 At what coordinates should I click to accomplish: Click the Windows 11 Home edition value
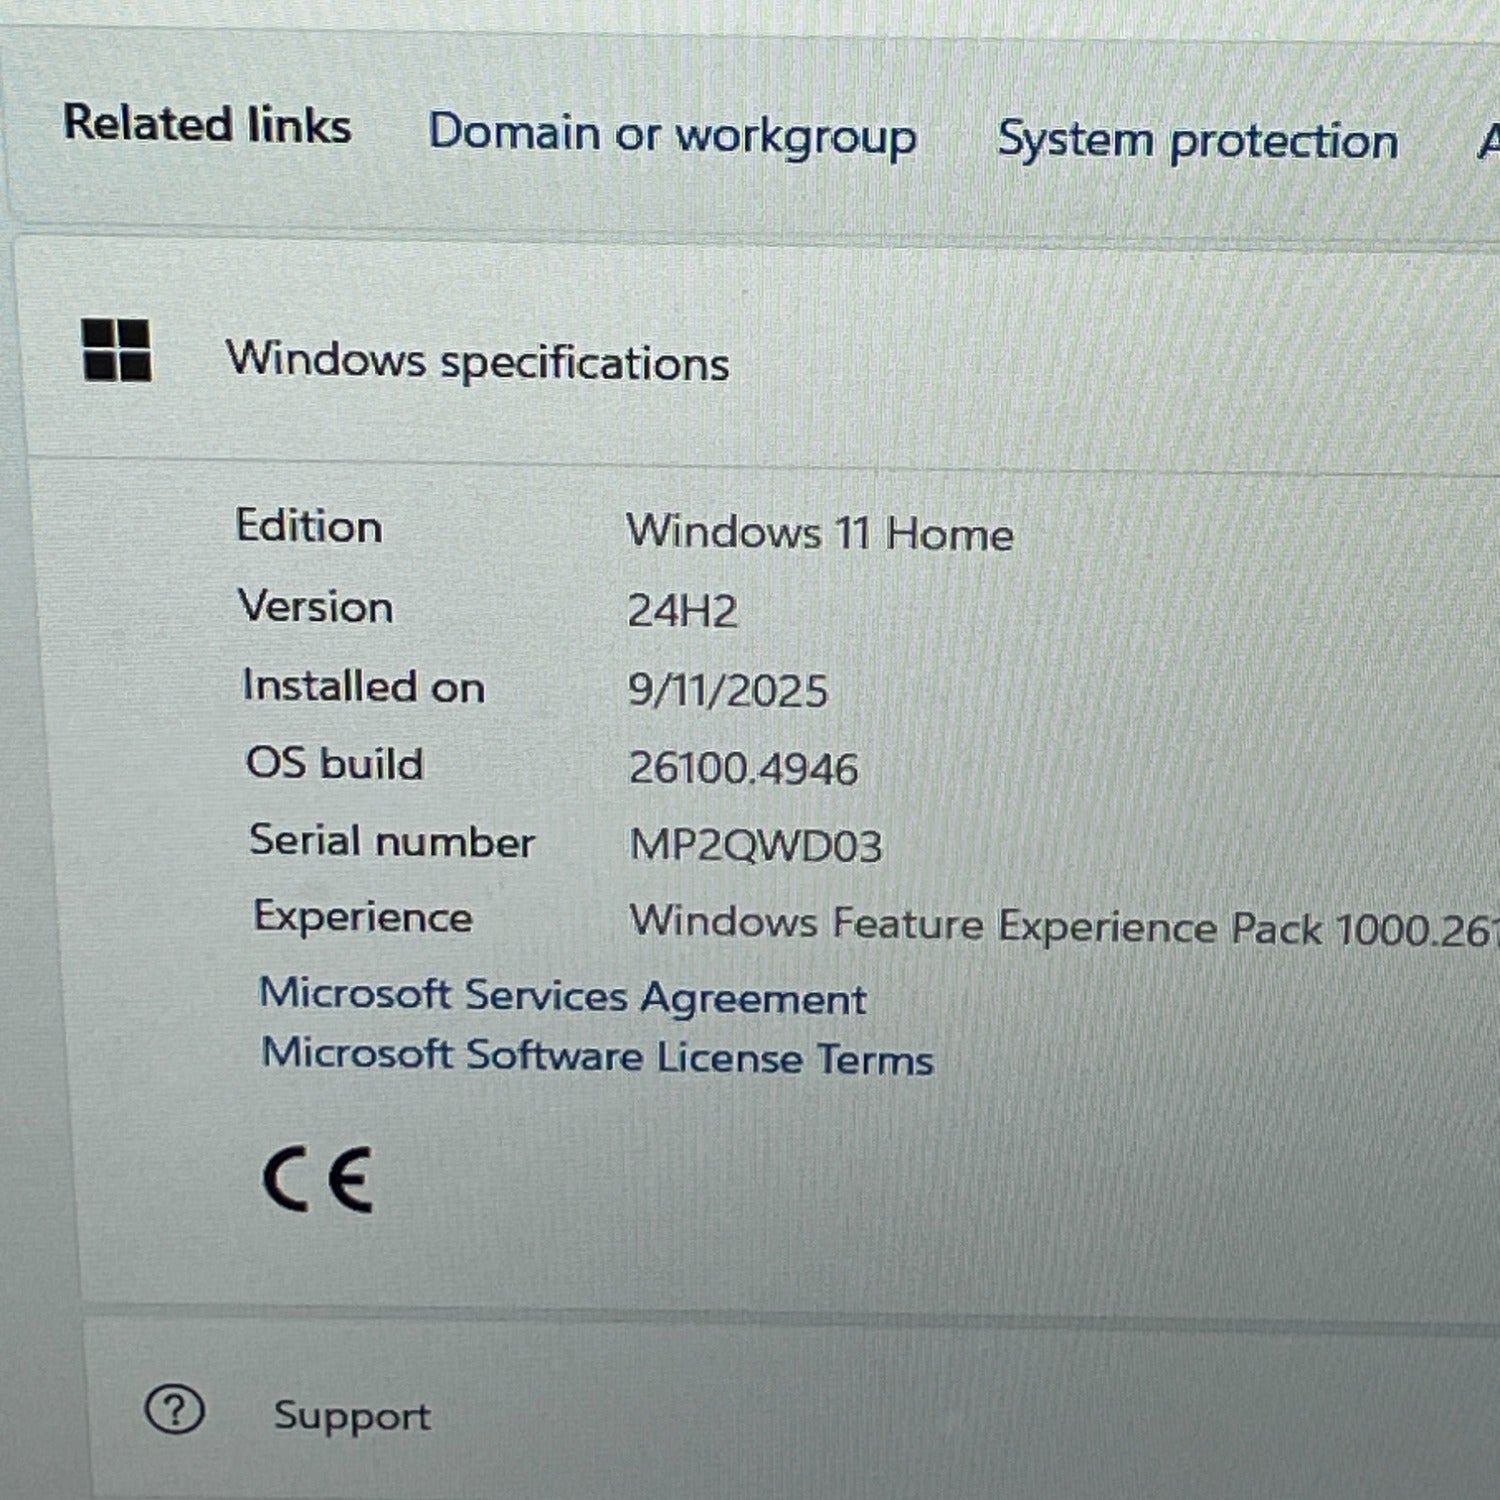[820, 532]
